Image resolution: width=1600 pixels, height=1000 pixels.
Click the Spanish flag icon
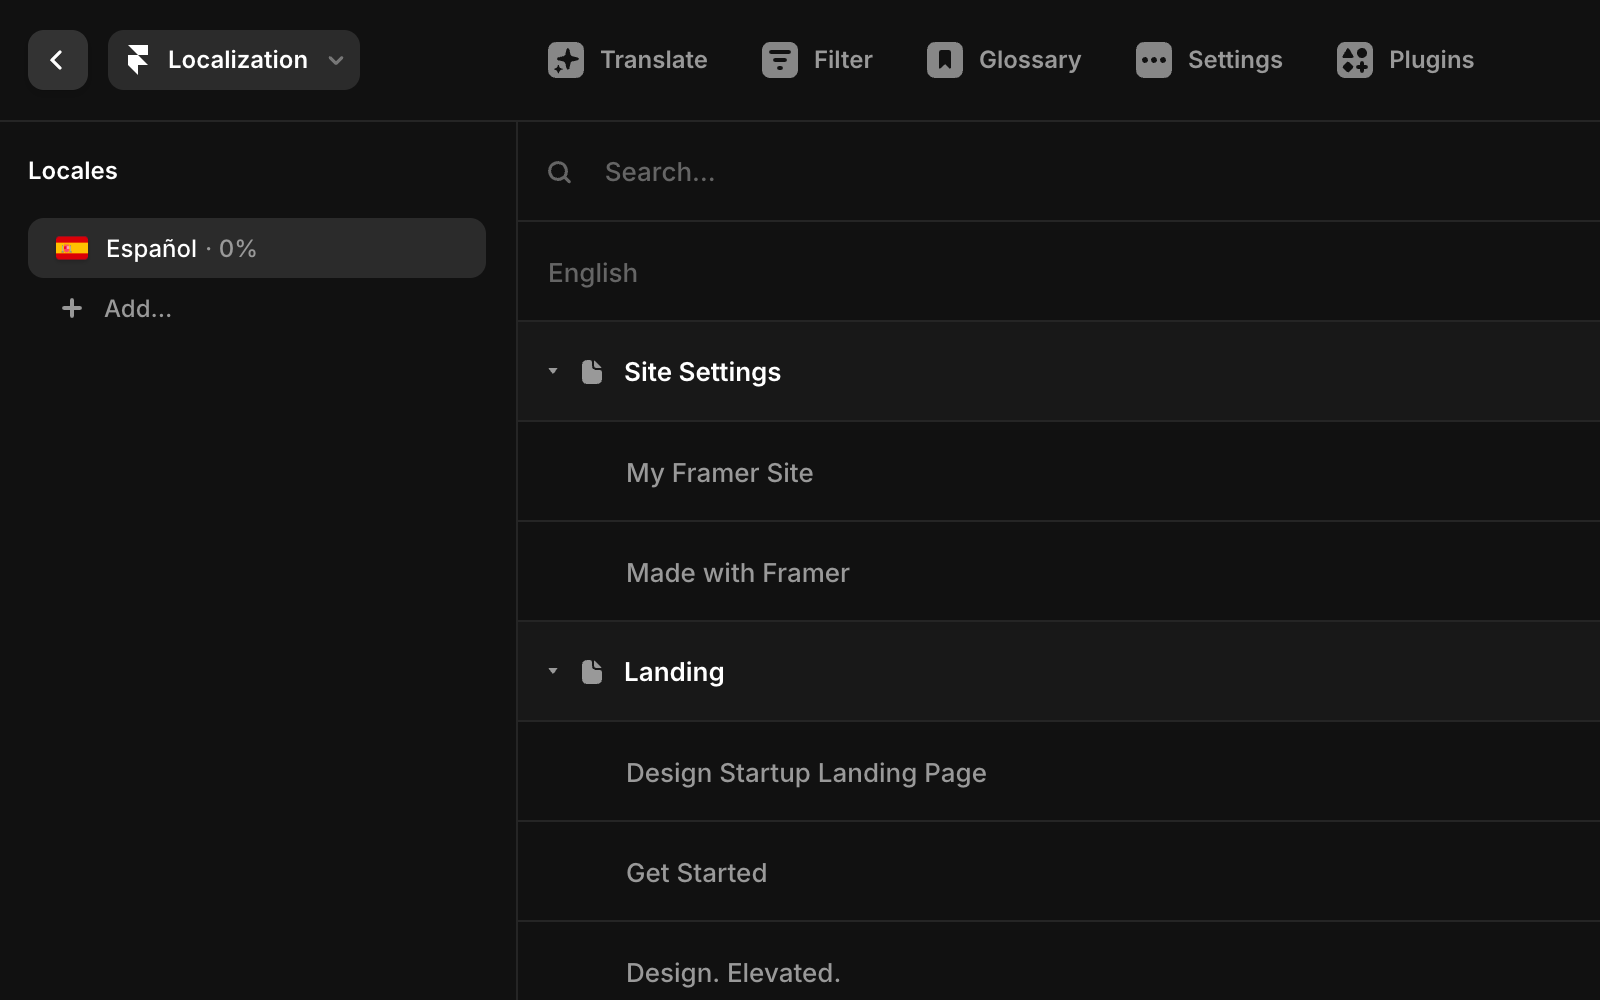tap(72, 248)
